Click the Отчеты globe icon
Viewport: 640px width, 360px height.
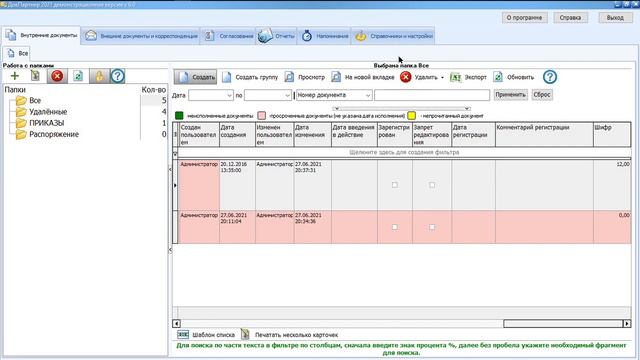(265, 36)
